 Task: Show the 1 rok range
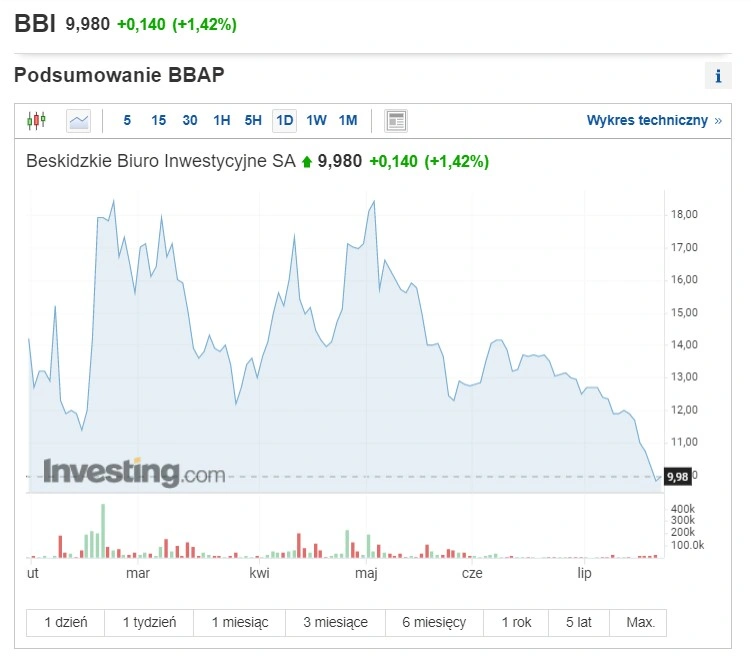[x=516, y=623]
